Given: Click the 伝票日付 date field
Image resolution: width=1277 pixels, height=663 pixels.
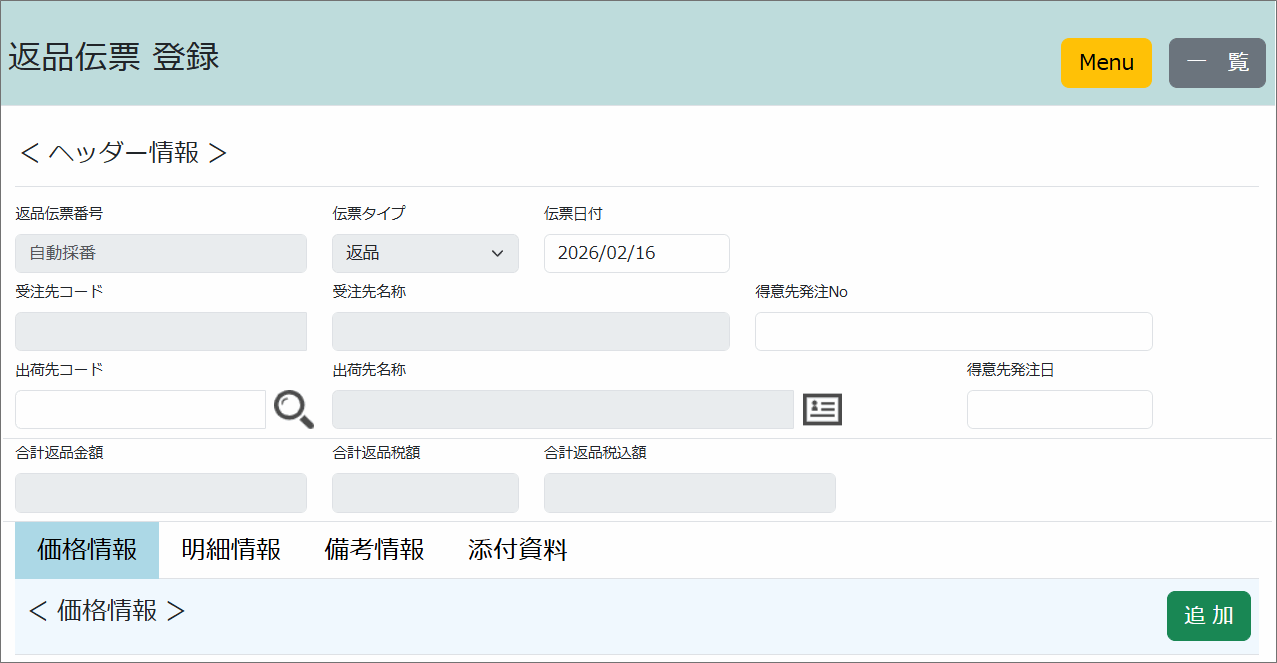Looking at the screenshot, I should pos(636,253).
